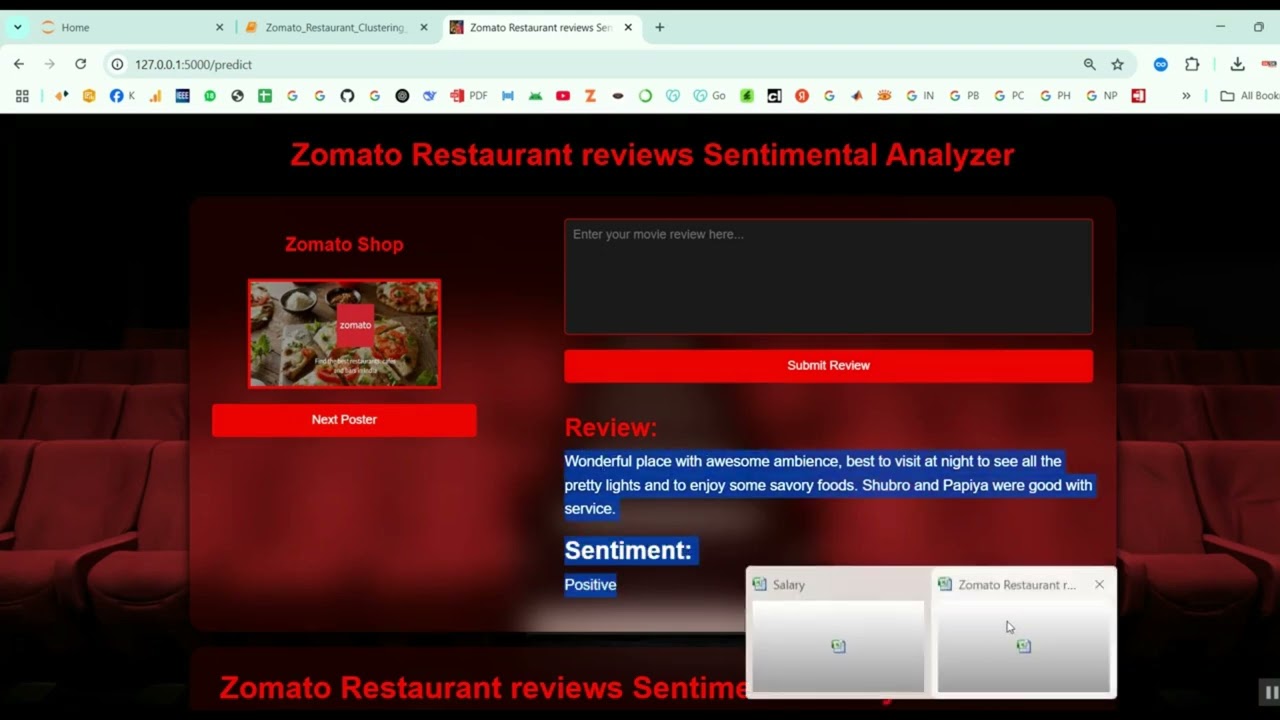Click the Sentiment: label
1280x720 pixels.
click(628, 550)
